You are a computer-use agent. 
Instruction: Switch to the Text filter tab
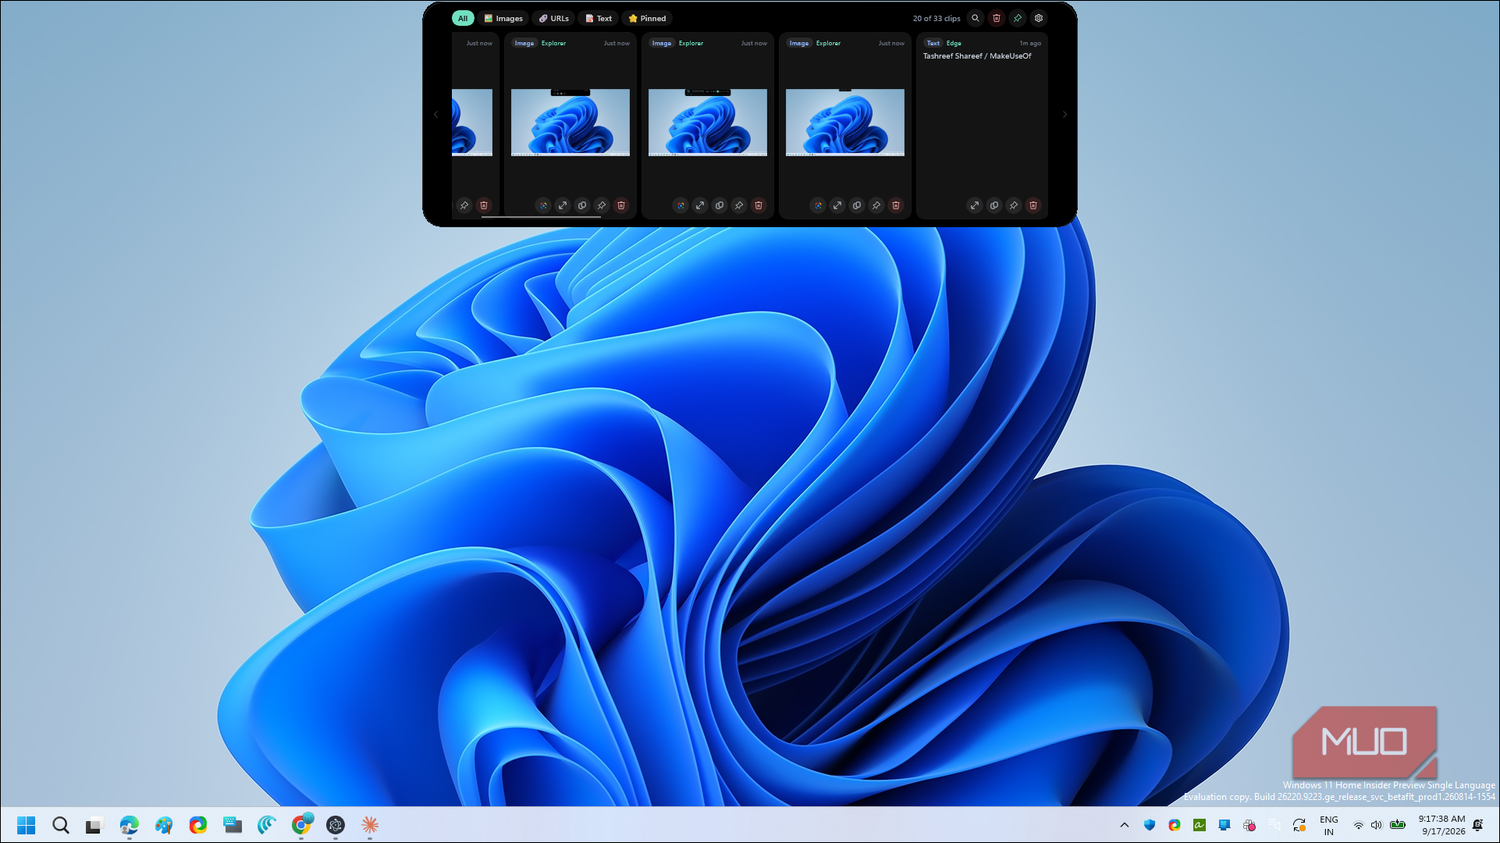click(598, 18)
